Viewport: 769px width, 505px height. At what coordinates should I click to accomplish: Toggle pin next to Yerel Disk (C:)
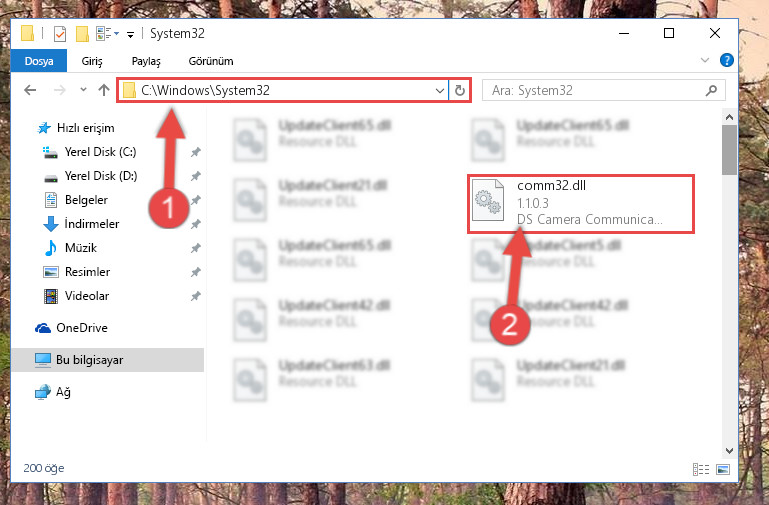tap(196, 152)
